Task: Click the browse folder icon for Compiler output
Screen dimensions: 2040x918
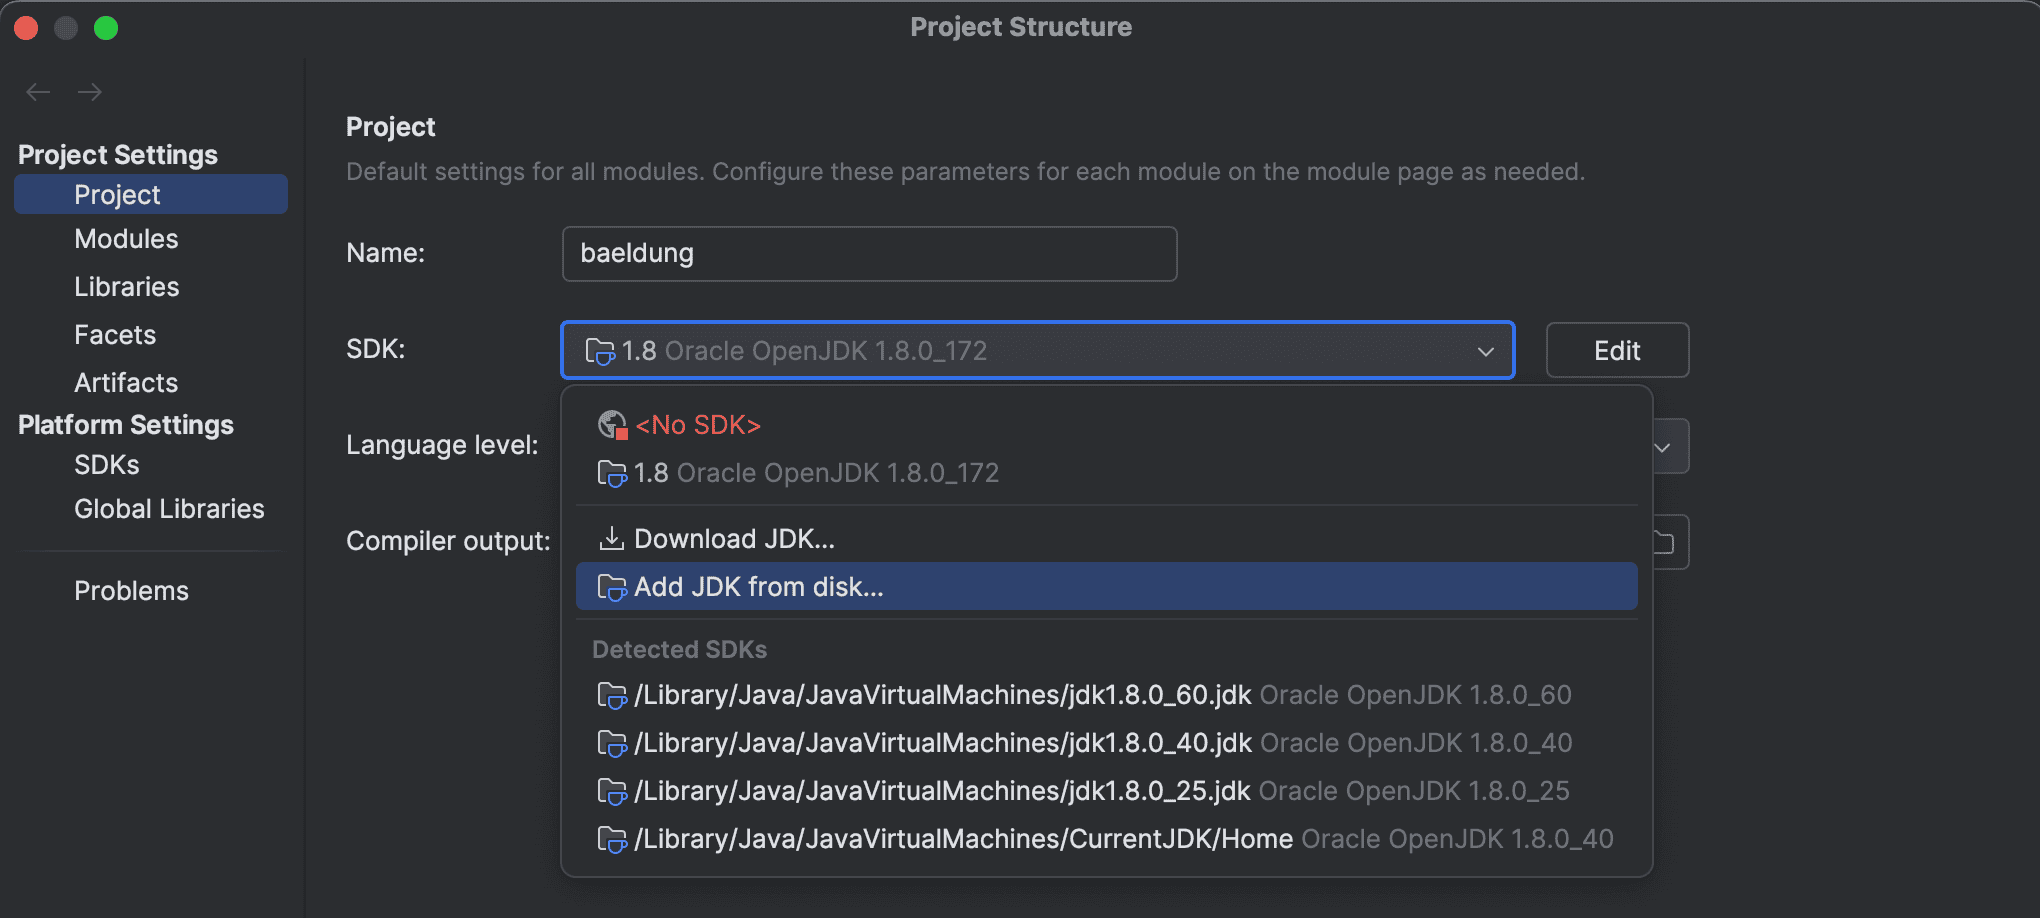Action: tap(1665, 542)
